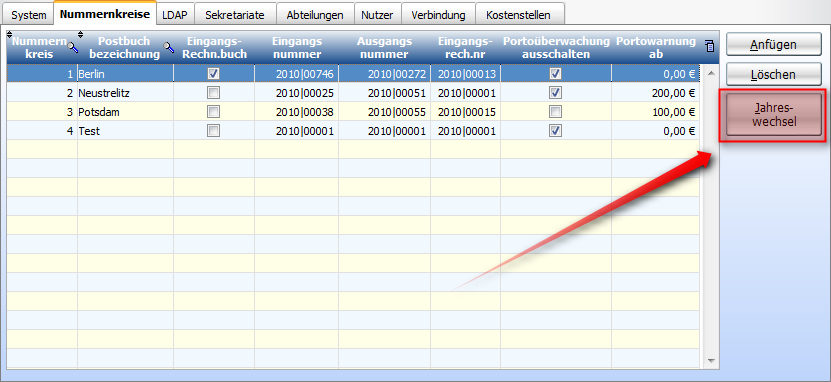This screenshot has width=831, height=382.
Task: Uncheck Portoüberwachung ausschalten for Neustrelitz
Action: pos(555,93)
